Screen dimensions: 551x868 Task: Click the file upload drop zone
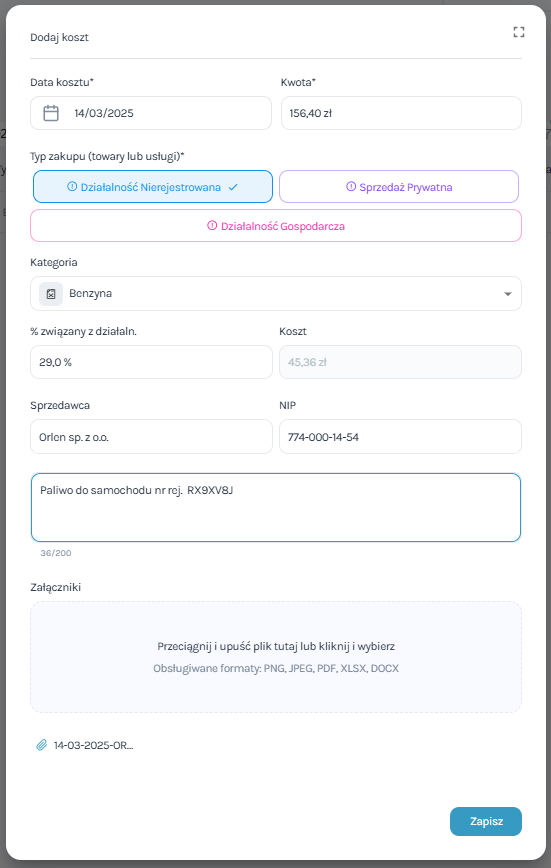pos(276,657)
